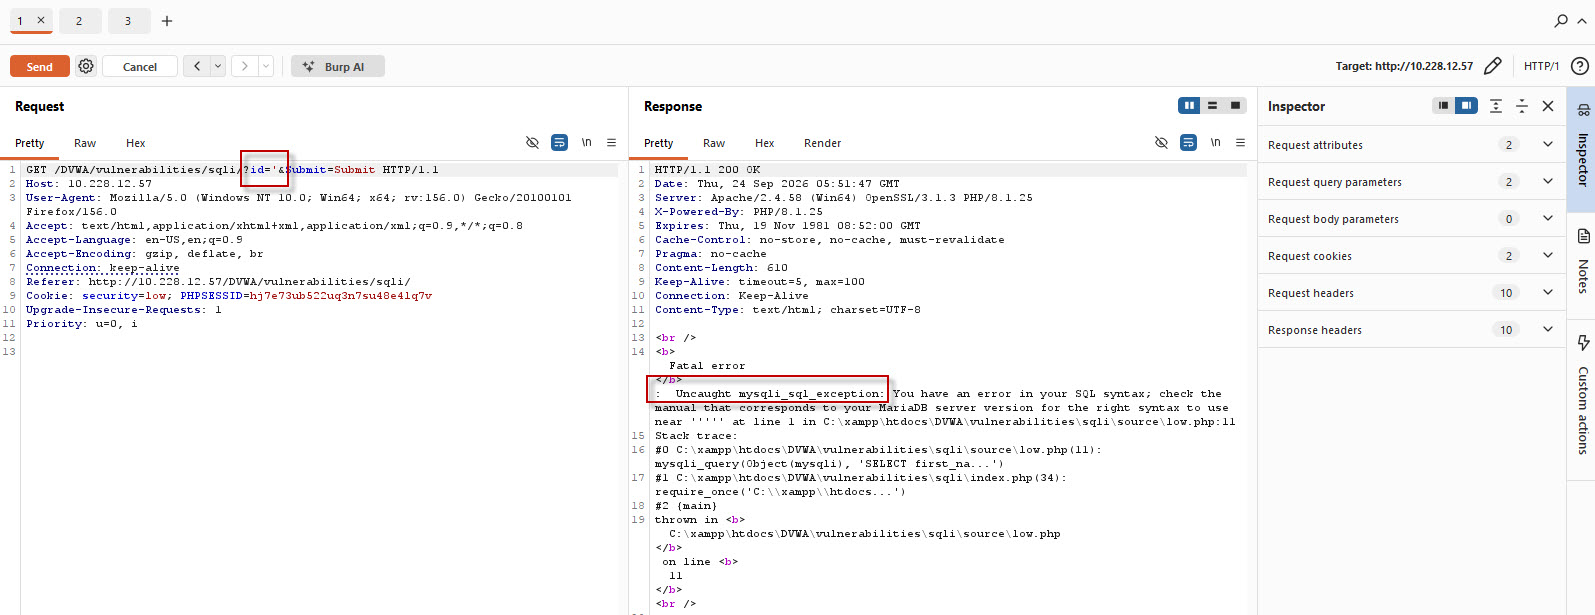Screen dimensions: 1595x615
Task: Click the Cancel button
Action: coord(140,67)
